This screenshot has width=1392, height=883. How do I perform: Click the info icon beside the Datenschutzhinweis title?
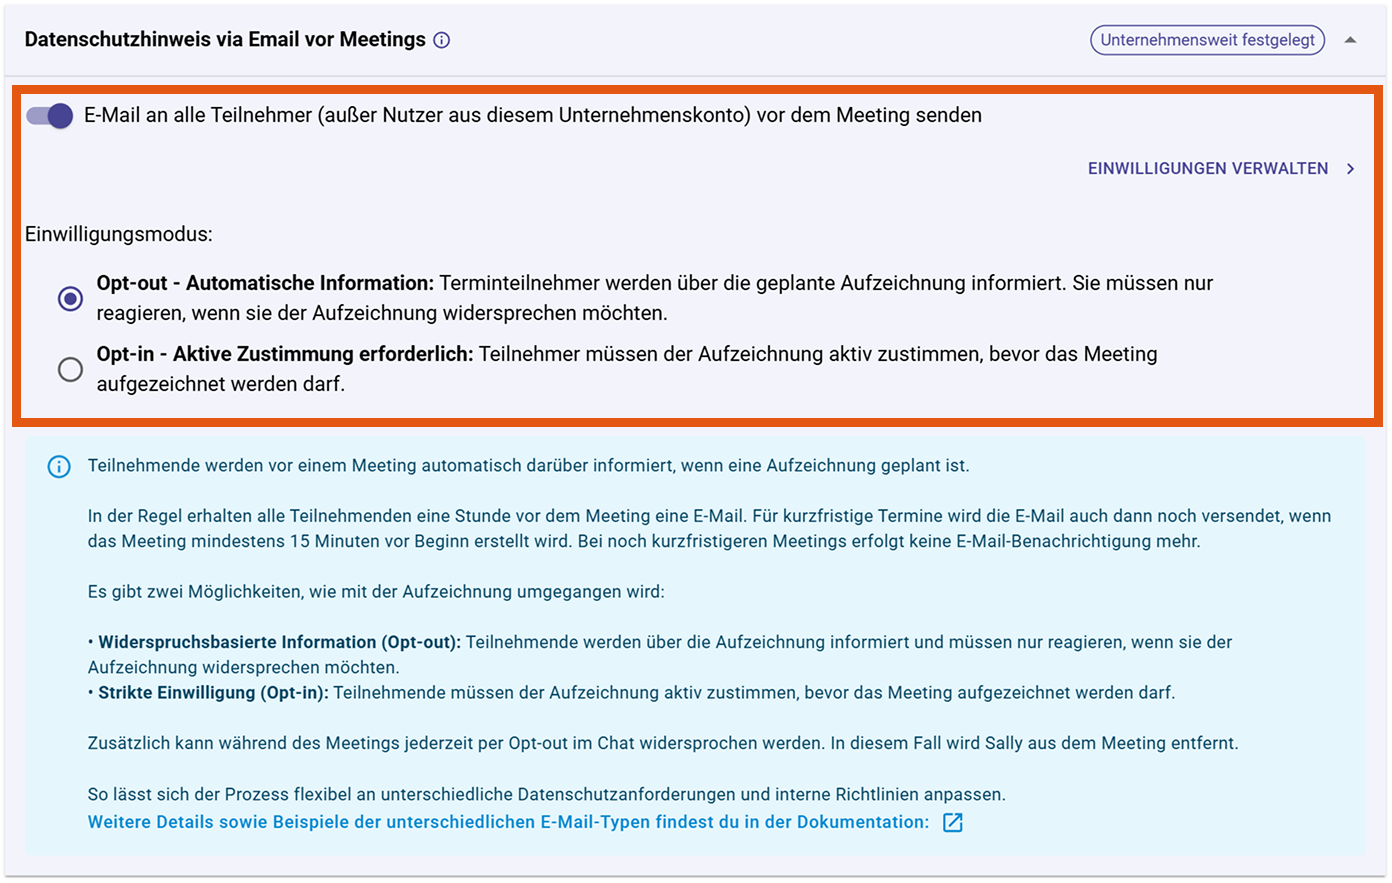click(x=441, y=40)
